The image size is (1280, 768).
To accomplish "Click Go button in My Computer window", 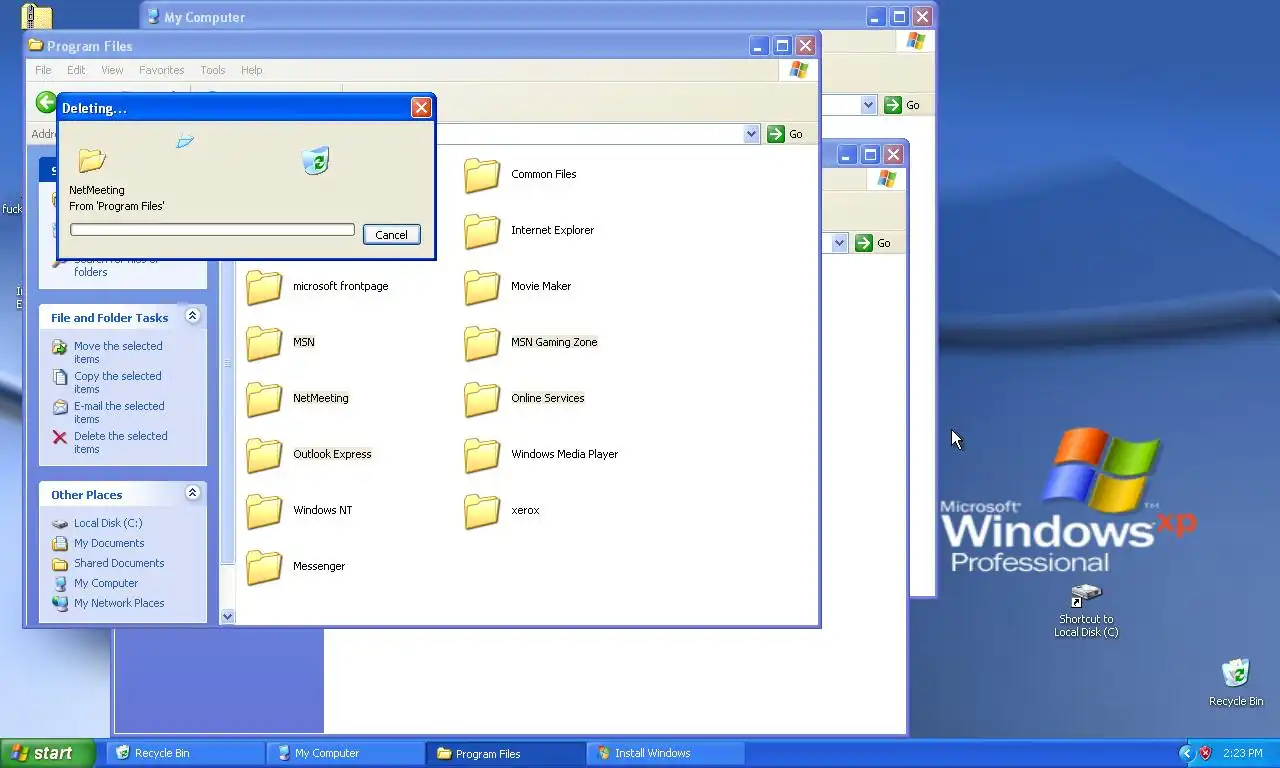I will pos(903,105).
